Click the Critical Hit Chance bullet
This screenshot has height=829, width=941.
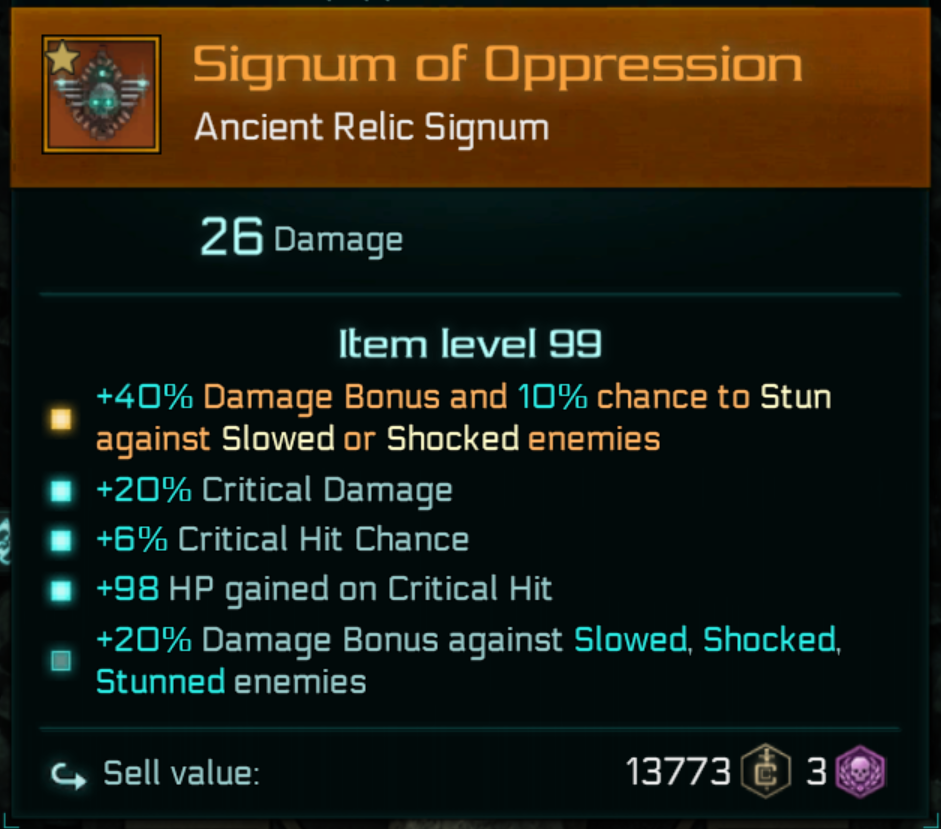(61, 540)
